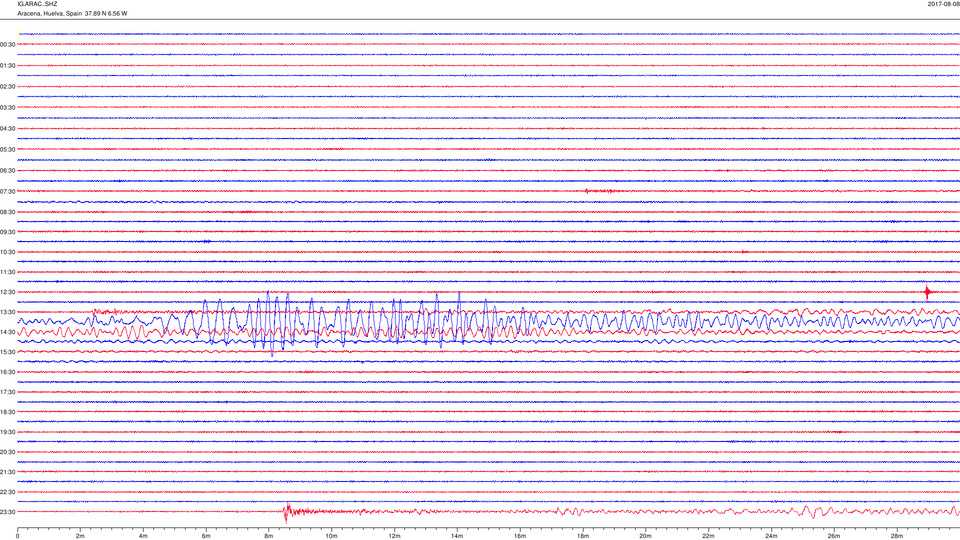
Task: Pick the 13:30 row label
Action: tap(7, 312)
